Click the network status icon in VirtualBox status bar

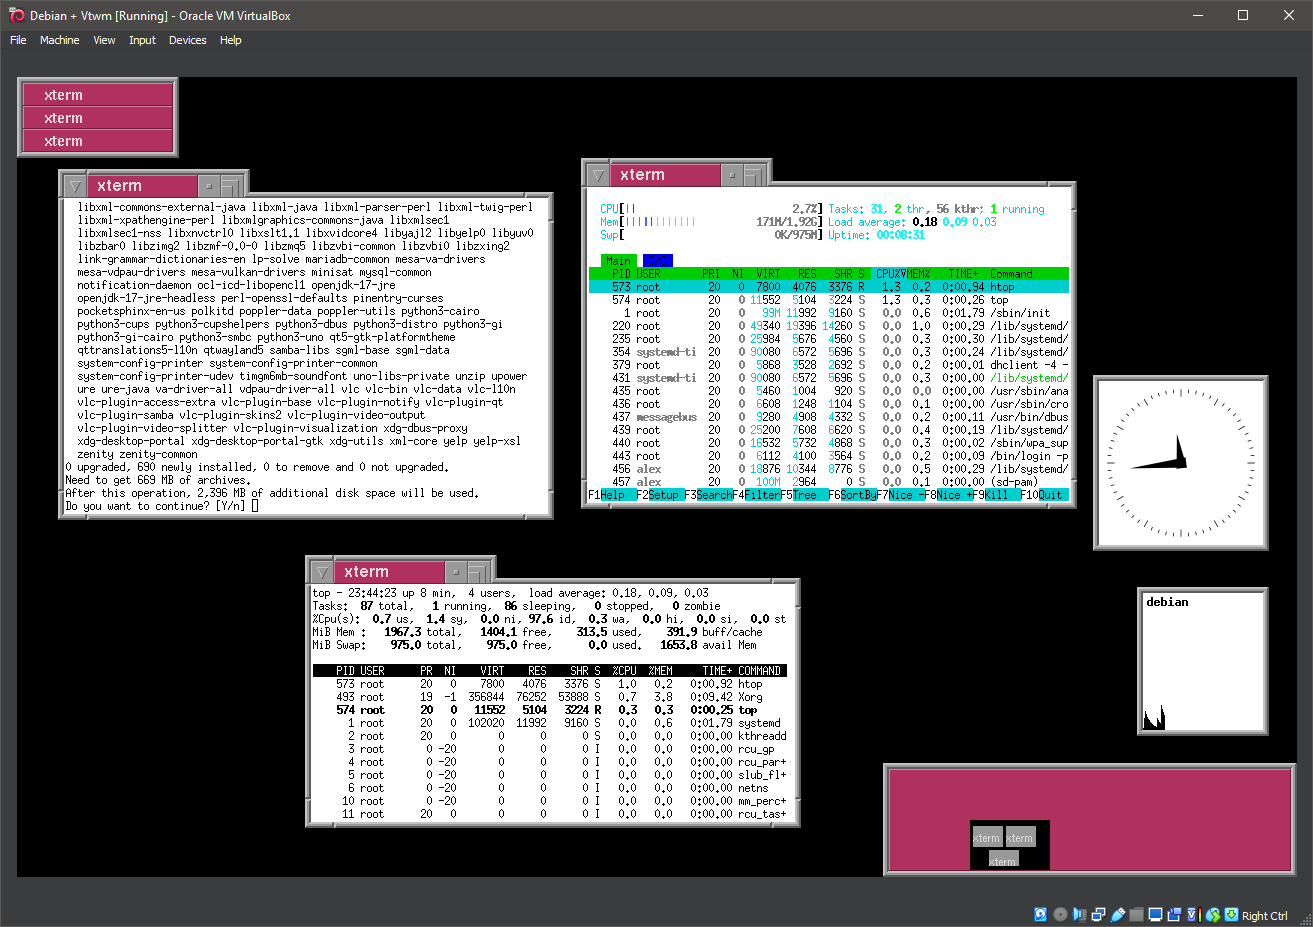click(1099, 914)
